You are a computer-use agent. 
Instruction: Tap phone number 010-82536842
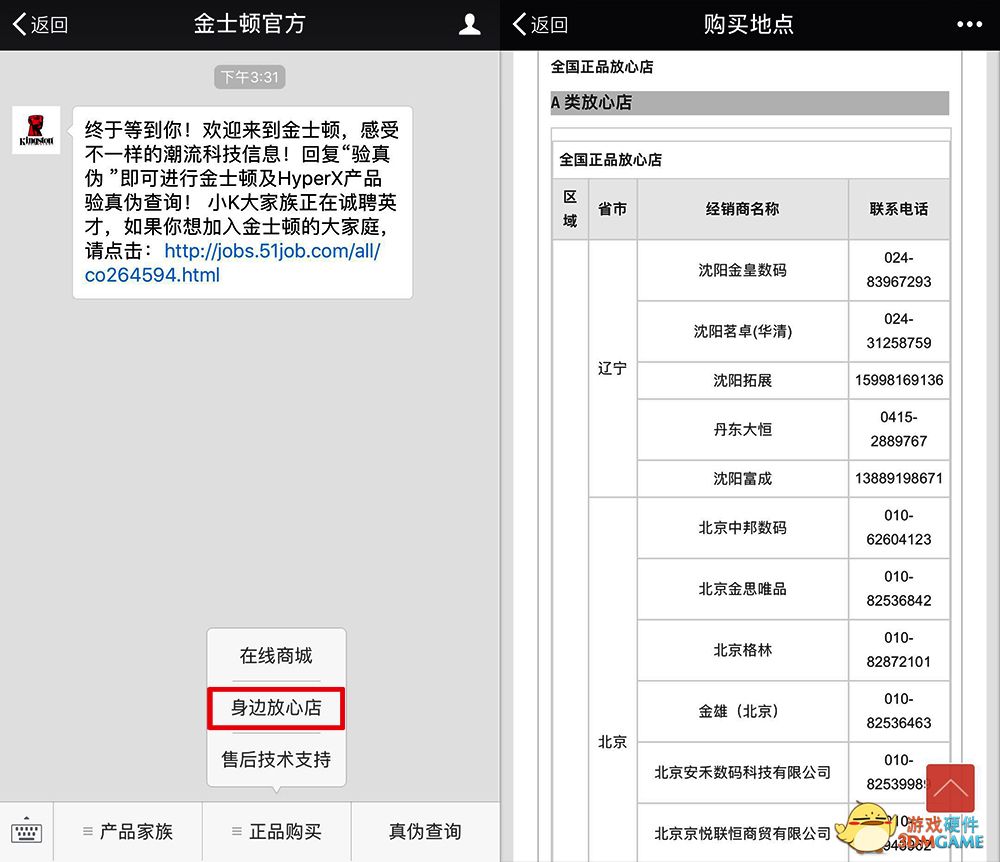coord(899,589)
